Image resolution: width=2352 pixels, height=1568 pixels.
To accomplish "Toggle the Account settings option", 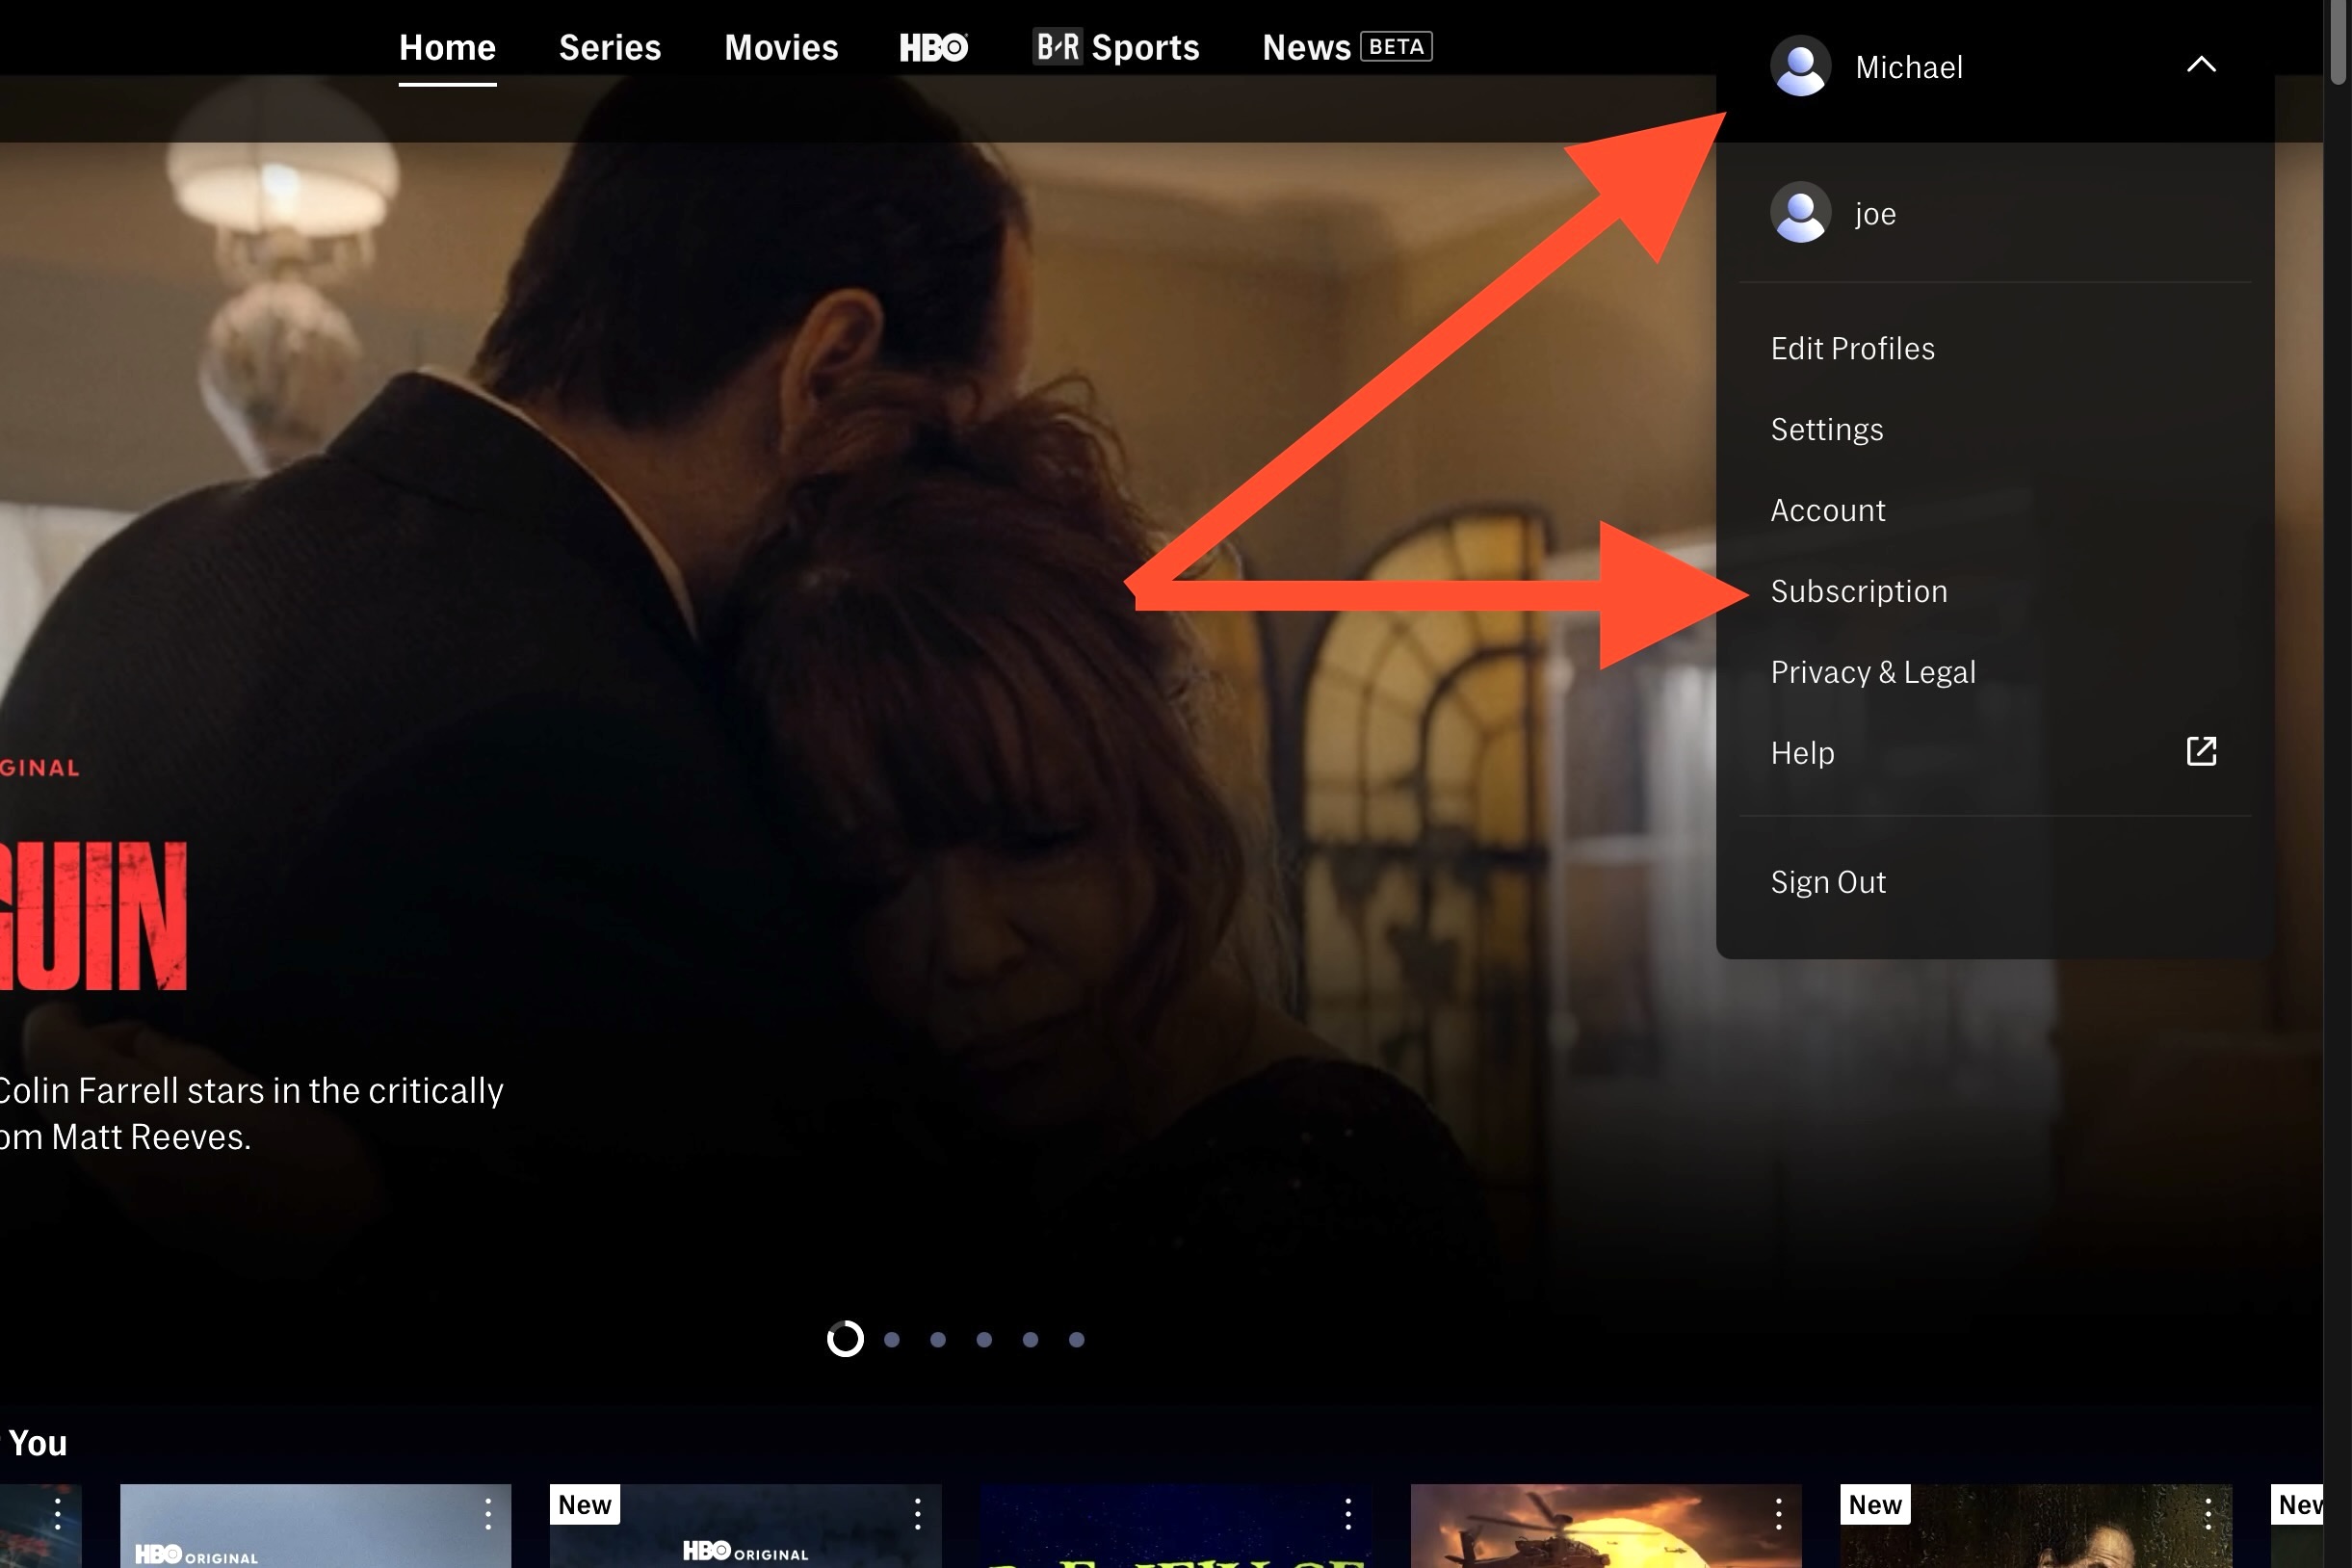I will coord(1827,510).
